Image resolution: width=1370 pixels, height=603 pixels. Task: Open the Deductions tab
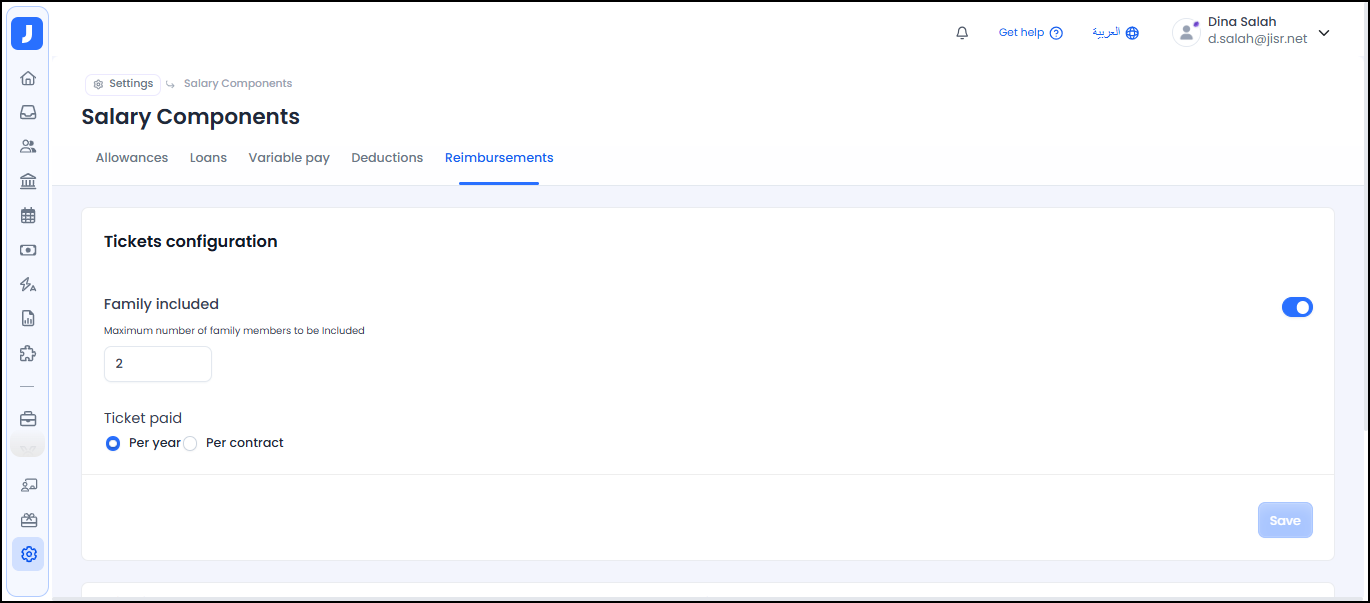tap(387, 158)
